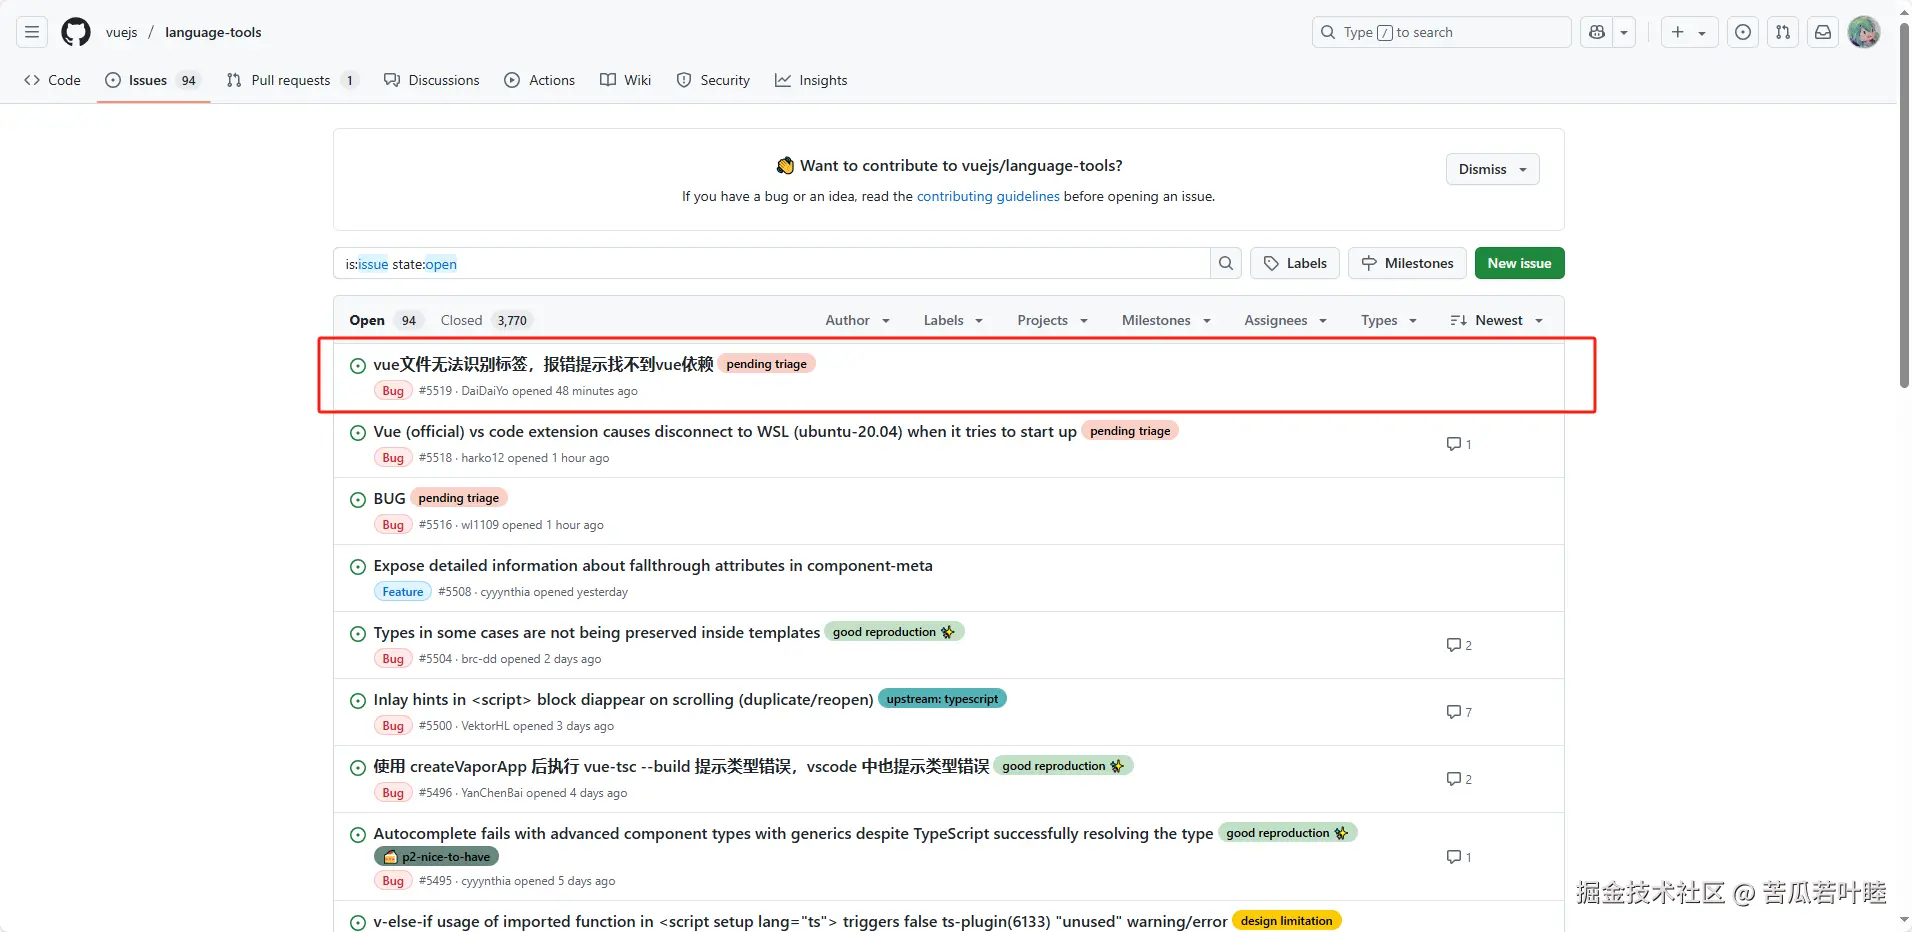Open issue about fallthrough attributes in component-meta
The width and height of the screenshot is (1912, 932).
click(653, 565)
